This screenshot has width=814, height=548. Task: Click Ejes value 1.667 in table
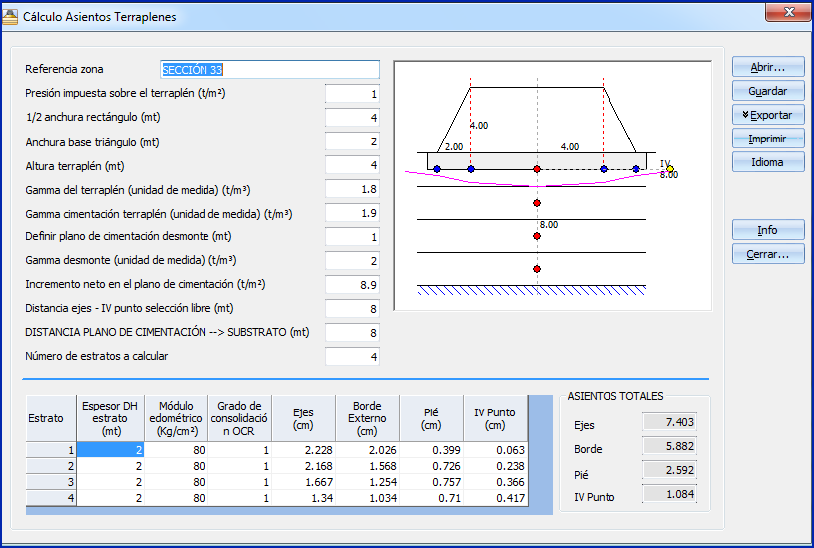coord(303,482)
